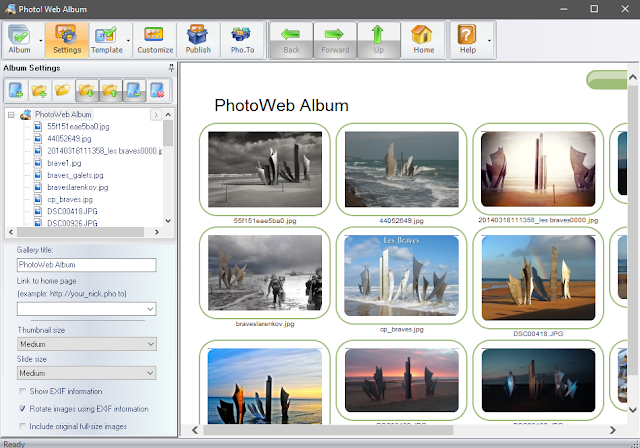Screen dimensions: 640x448
Task: Open the Album button's dropdown arrow
Action: 40,40
